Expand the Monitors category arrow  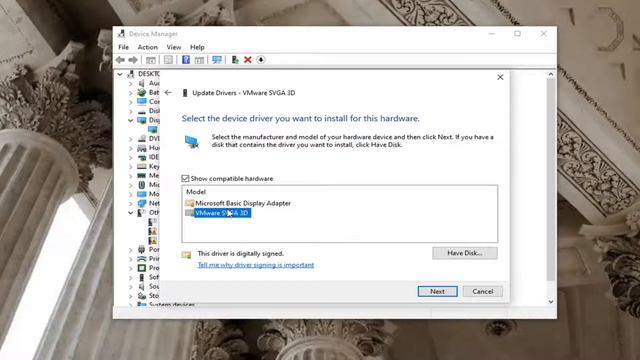click(x=131, y=194)
